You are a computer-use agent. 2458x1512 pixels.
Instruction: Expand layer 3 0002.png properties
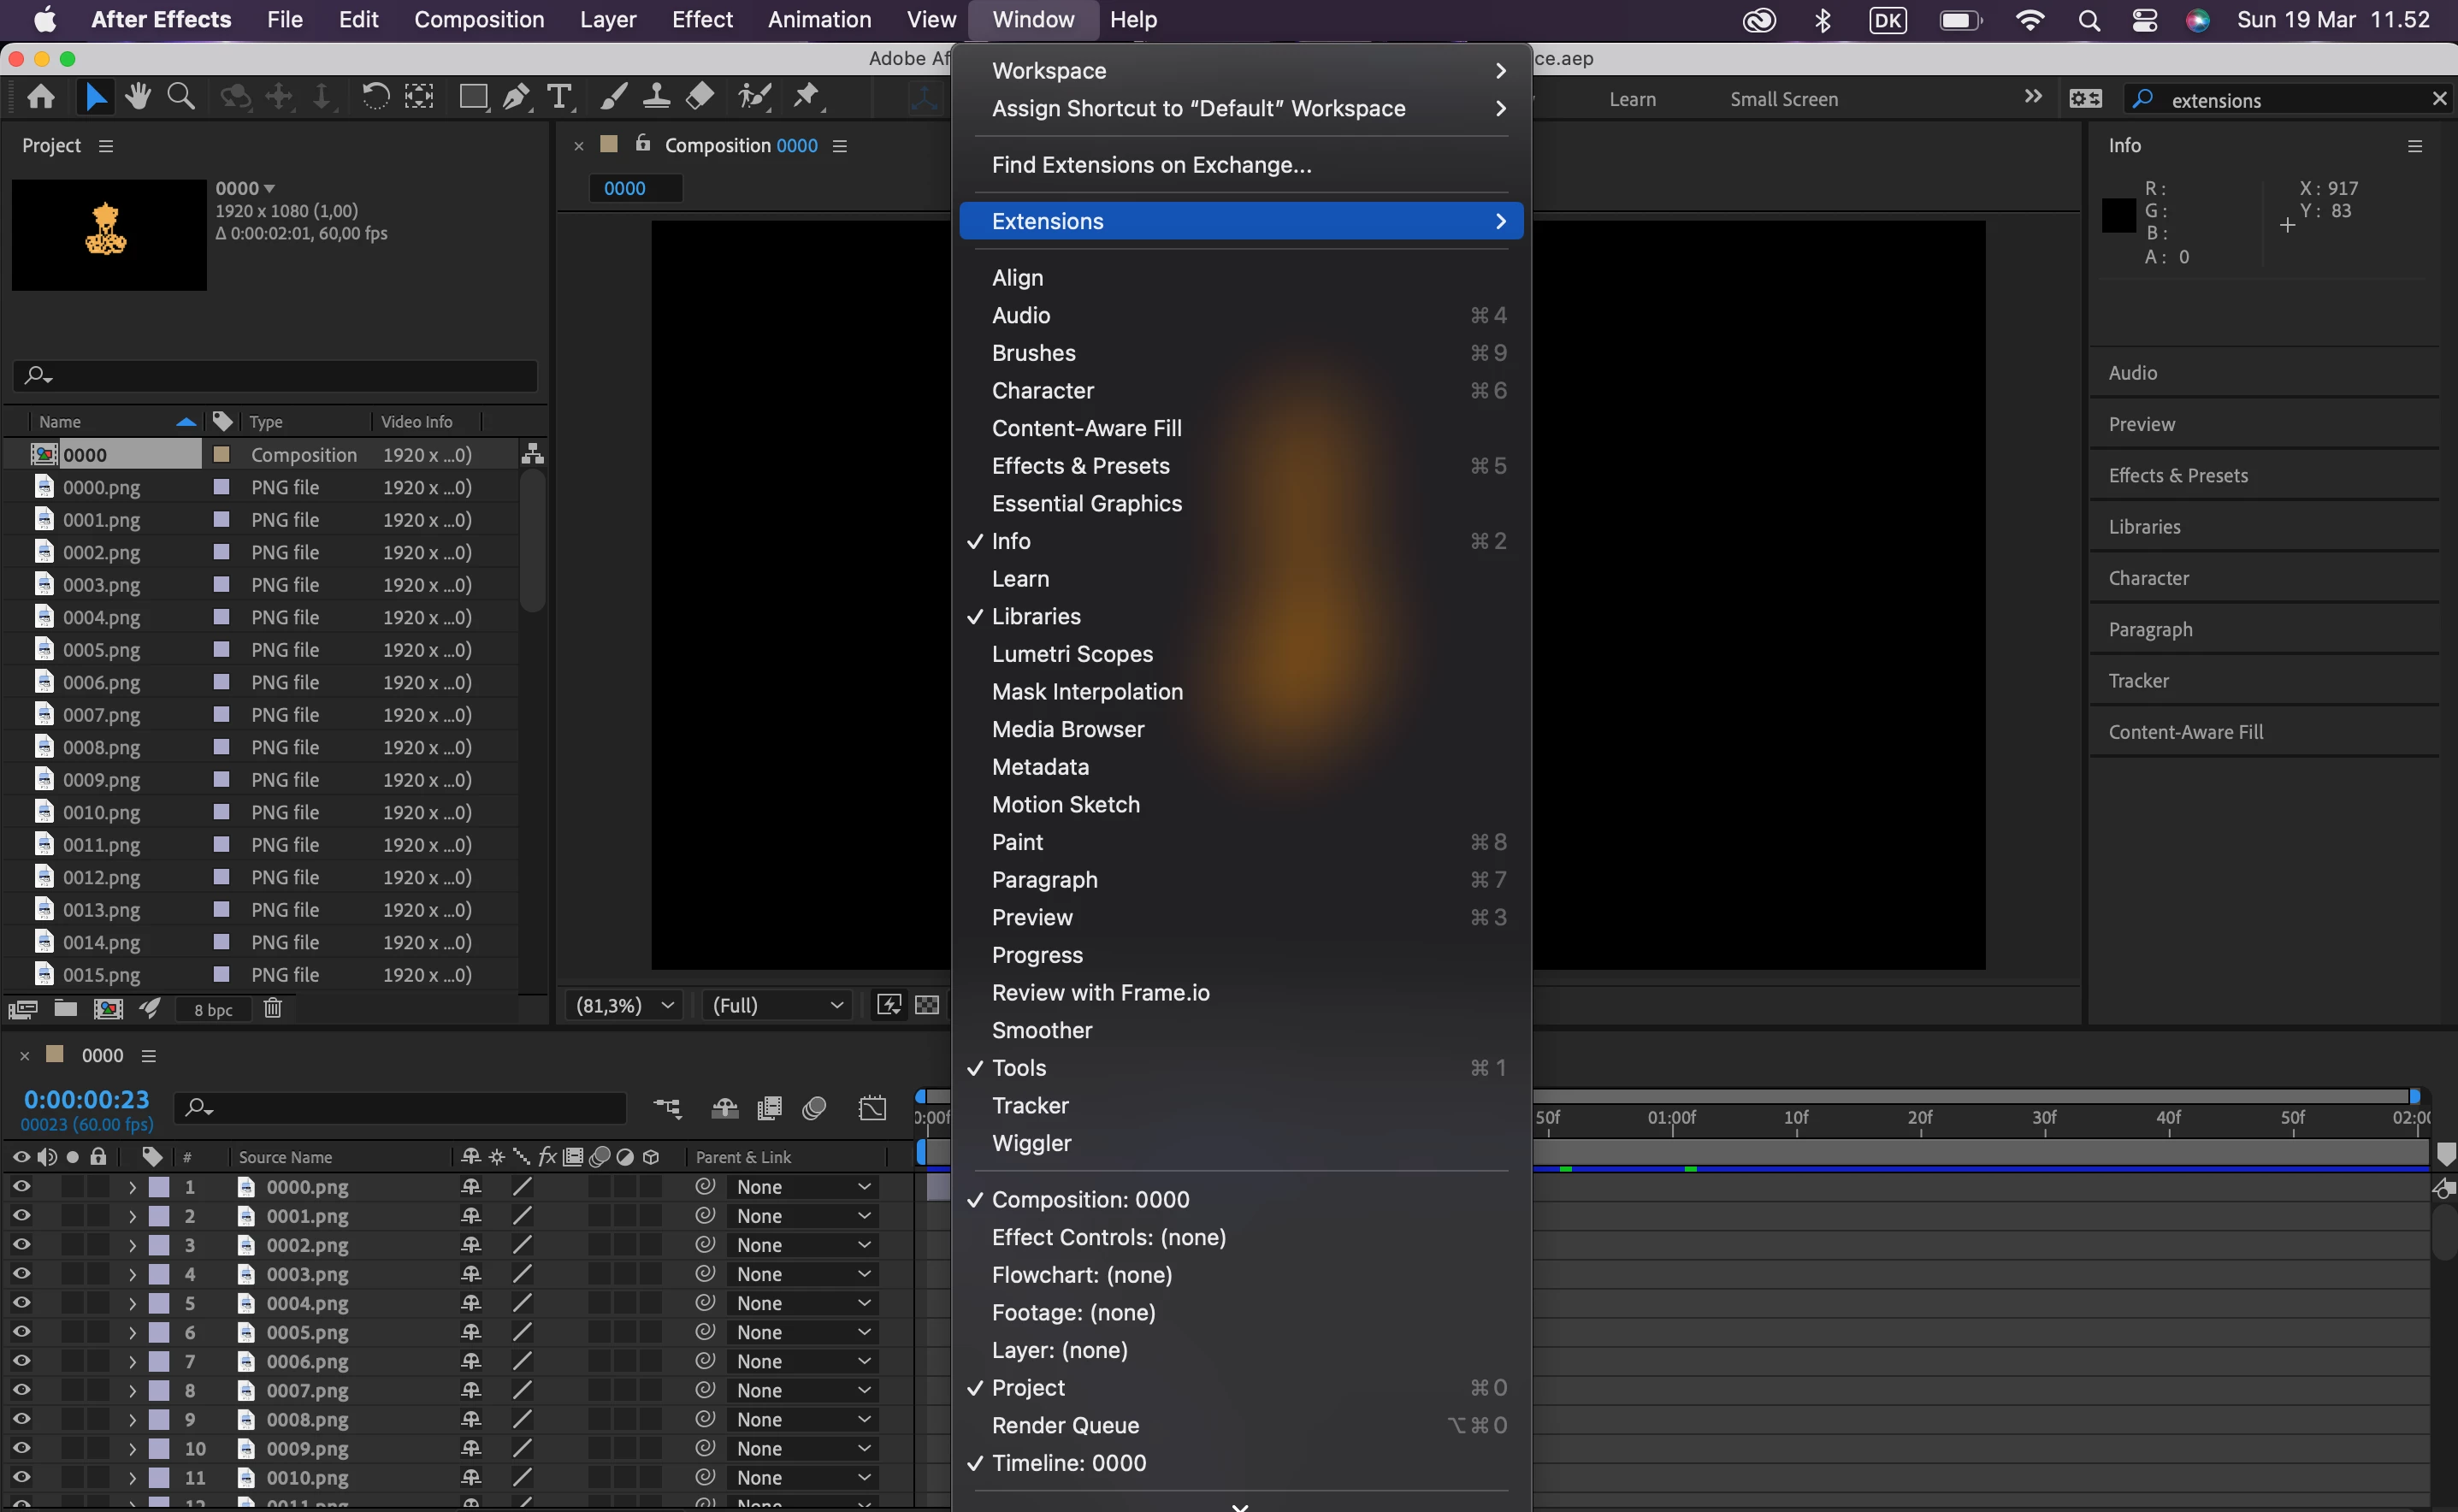pos(132,1245)
